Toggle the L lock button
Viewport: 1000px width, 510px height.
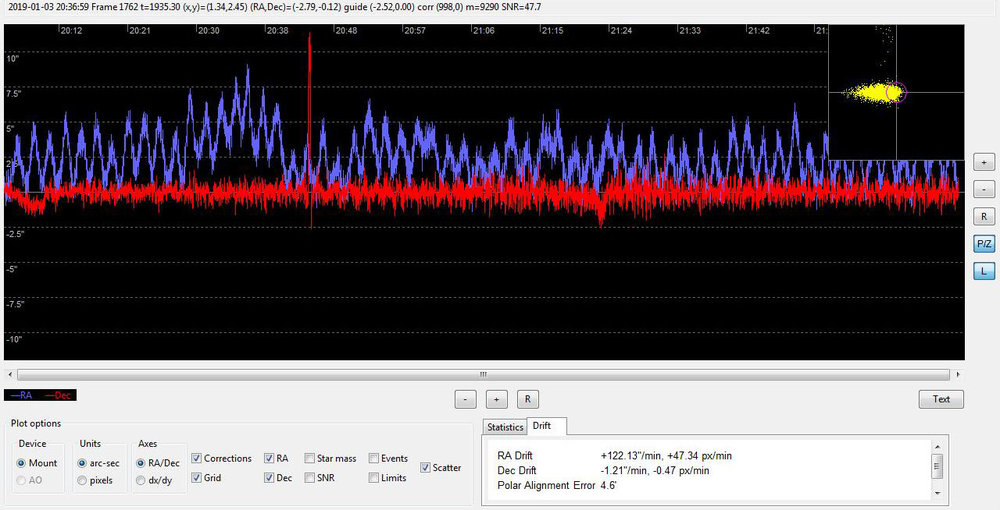pyautogui.click(x=983, y=271)
